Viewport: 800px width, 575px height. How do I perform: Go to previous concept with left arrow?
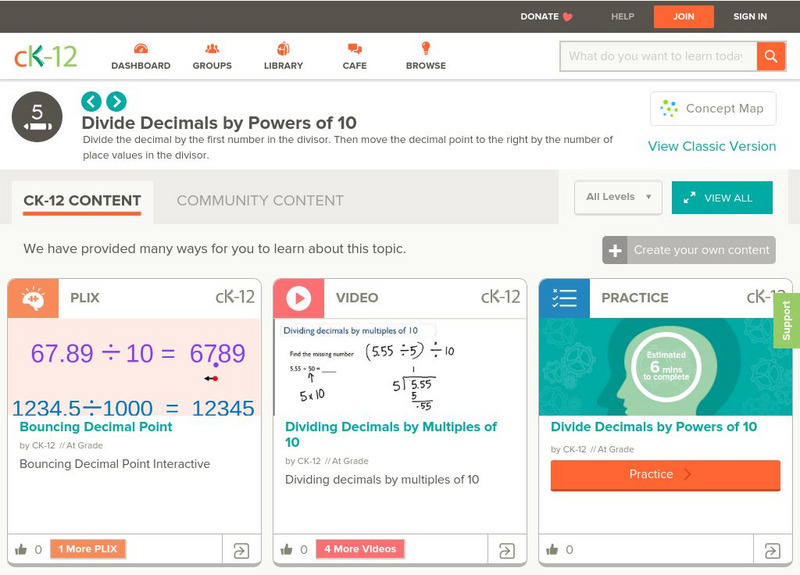tap(91, 101)
